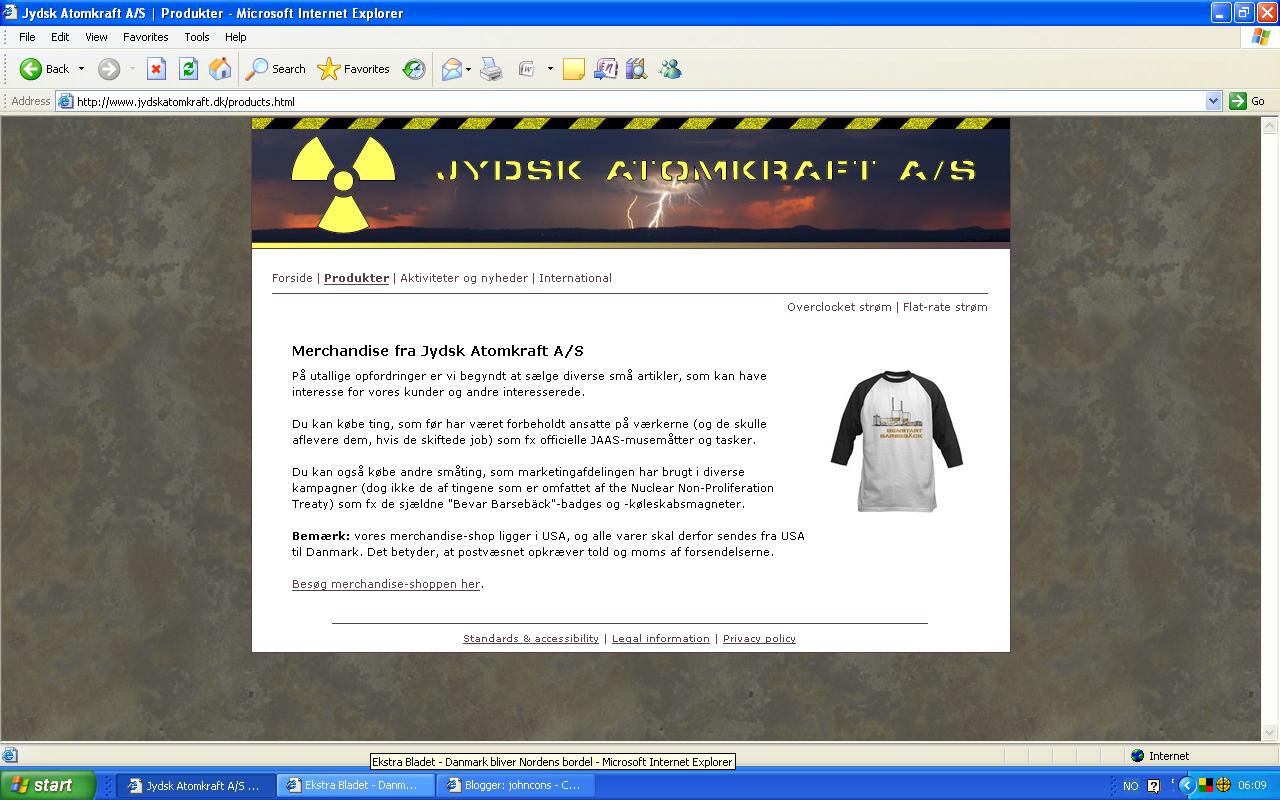Open the Favorites menu

146,37
